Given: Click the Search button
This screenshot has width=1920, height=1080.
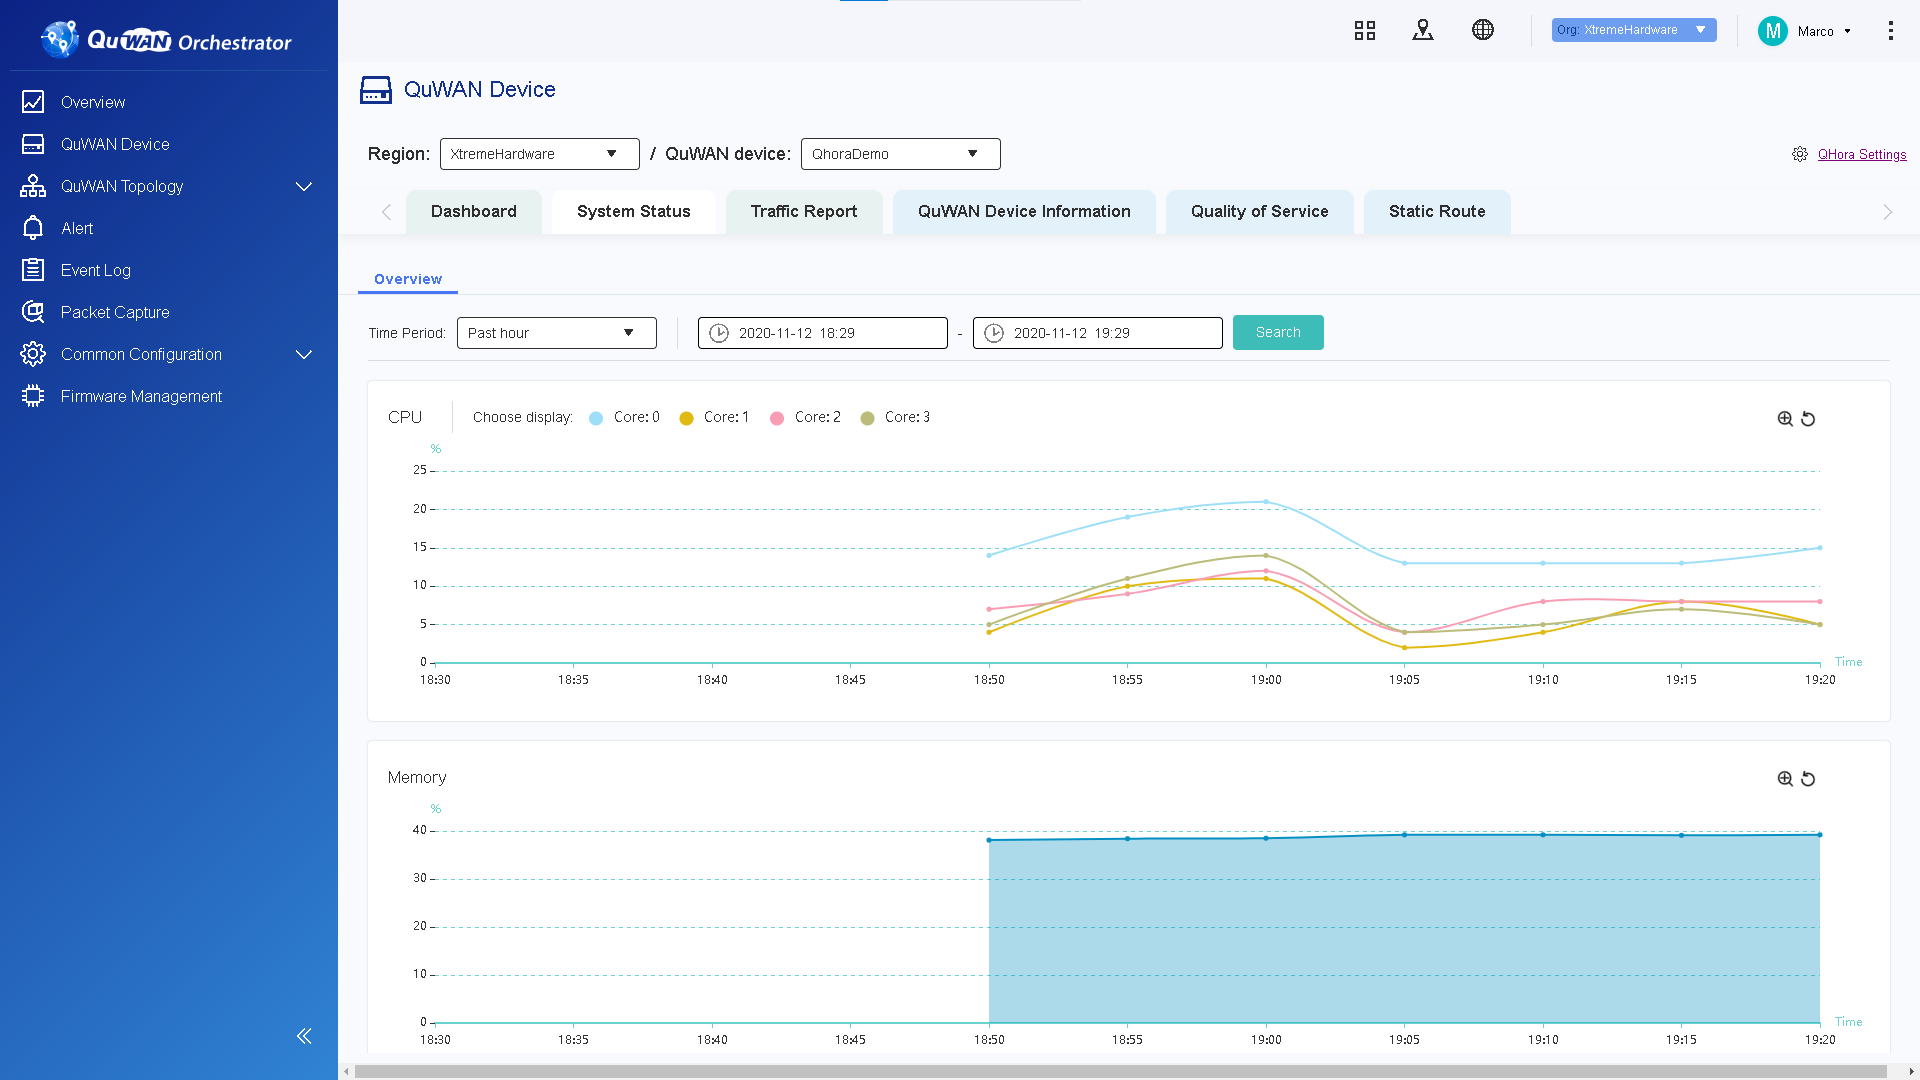Looking at the screenshot, I should tap(1278, 333).
